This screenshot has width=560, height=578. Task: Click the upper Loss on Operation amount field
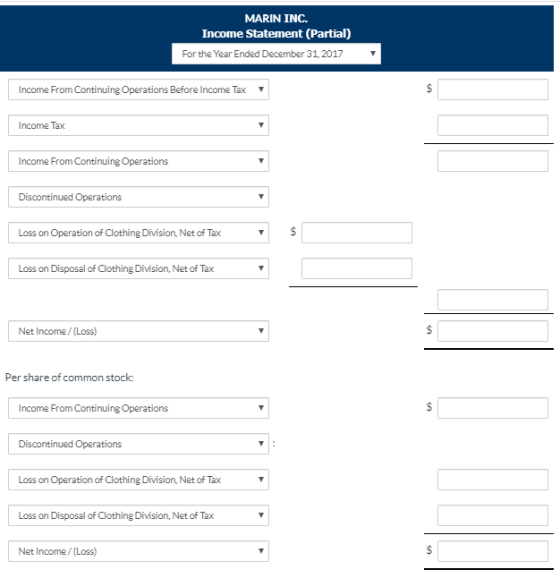pyautogui.click(x=356, y=233)
